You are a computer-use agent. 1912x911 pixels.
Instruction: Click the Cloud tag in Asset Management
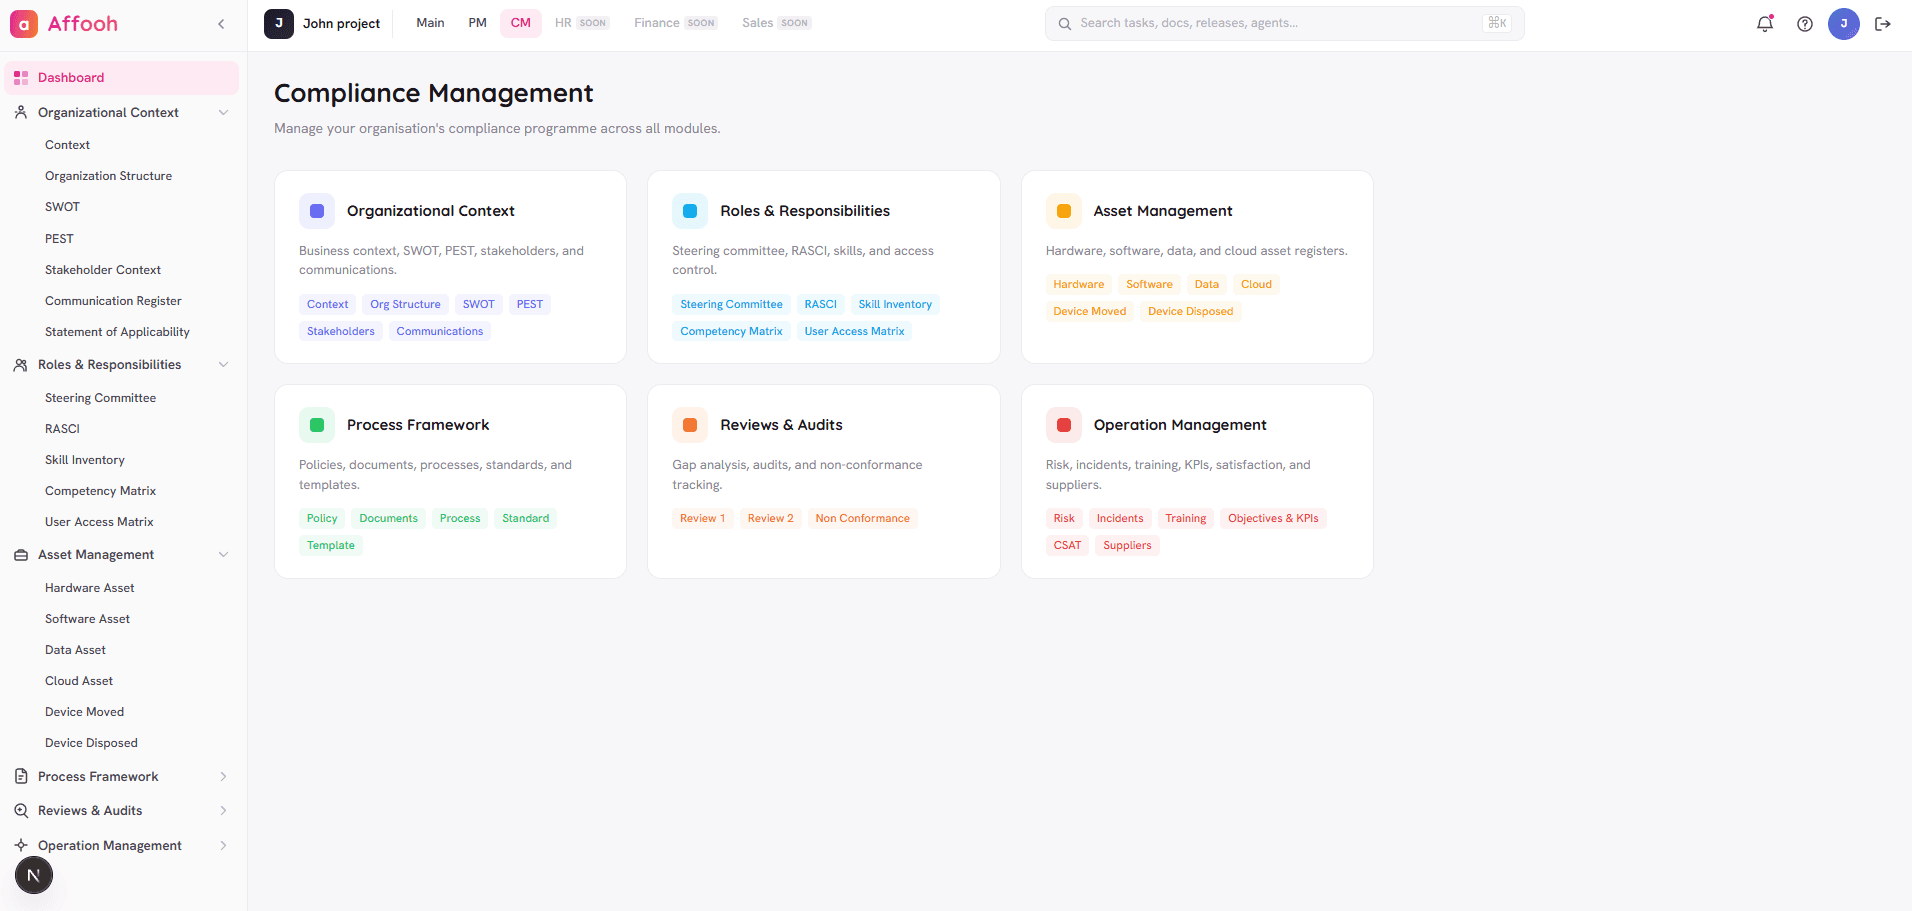click(x=1256, y=285)
